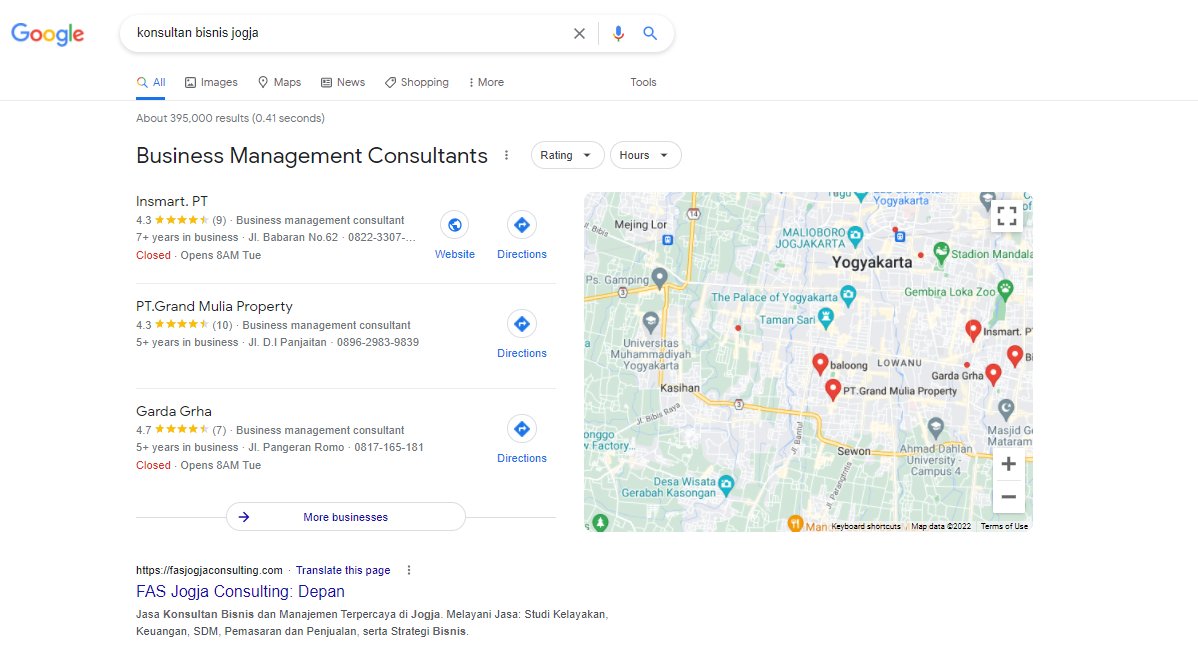Zoom in on the map

tap(1009, 464)
